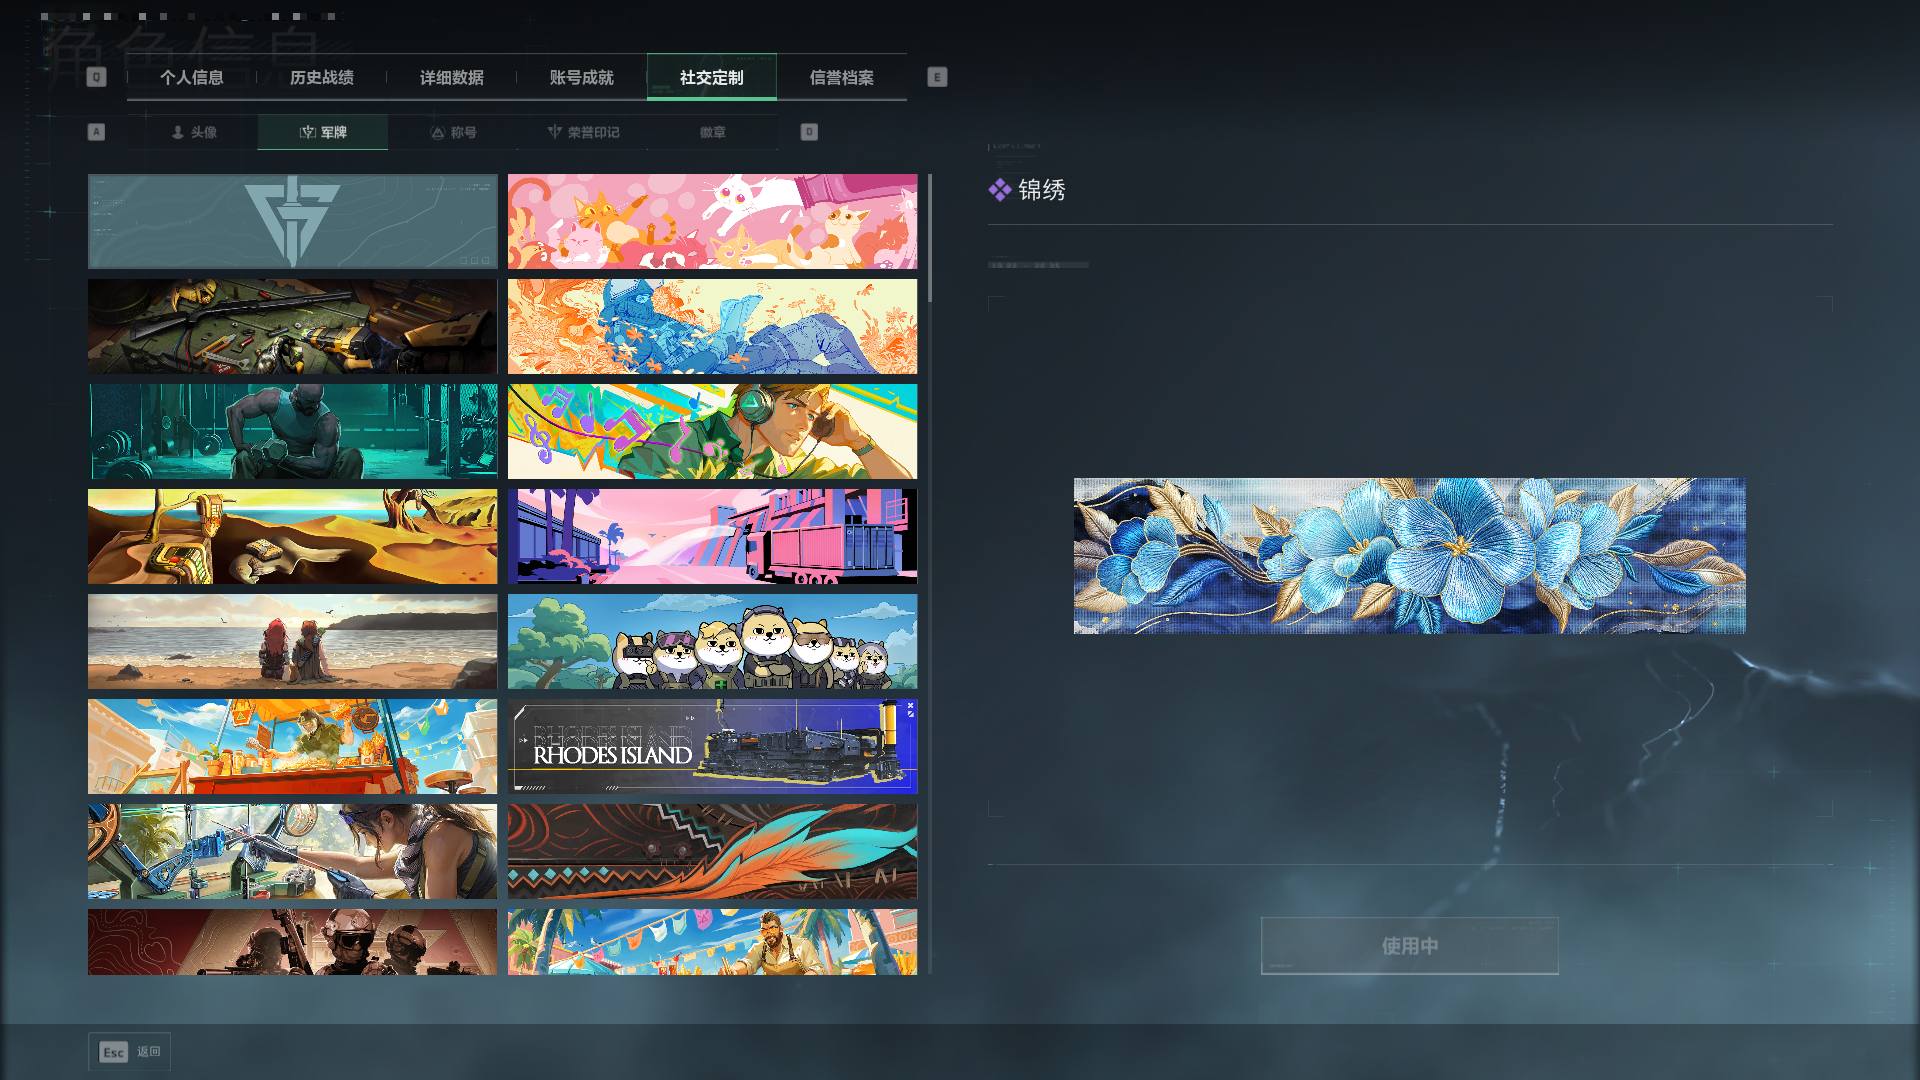The image size is (1920, 1080).
Task: Choose the orange and blue floral banner
Action: [x=712, y=326]
